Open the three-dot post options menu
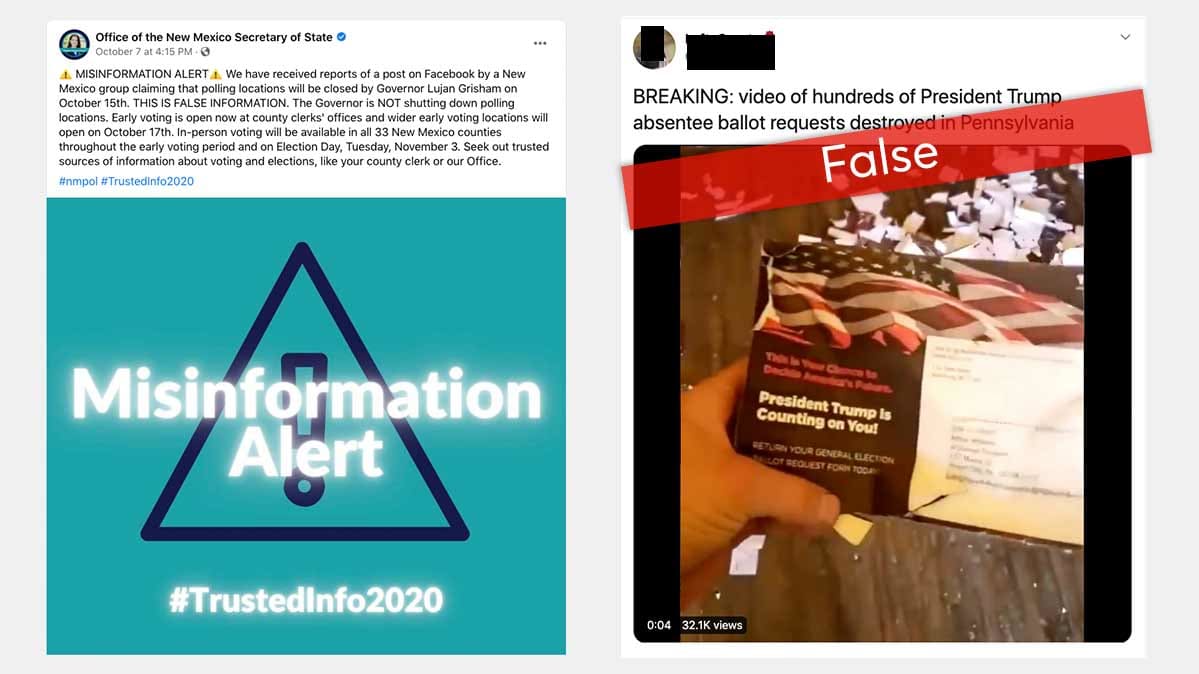The image size is (1199, 674). point(540,44)
